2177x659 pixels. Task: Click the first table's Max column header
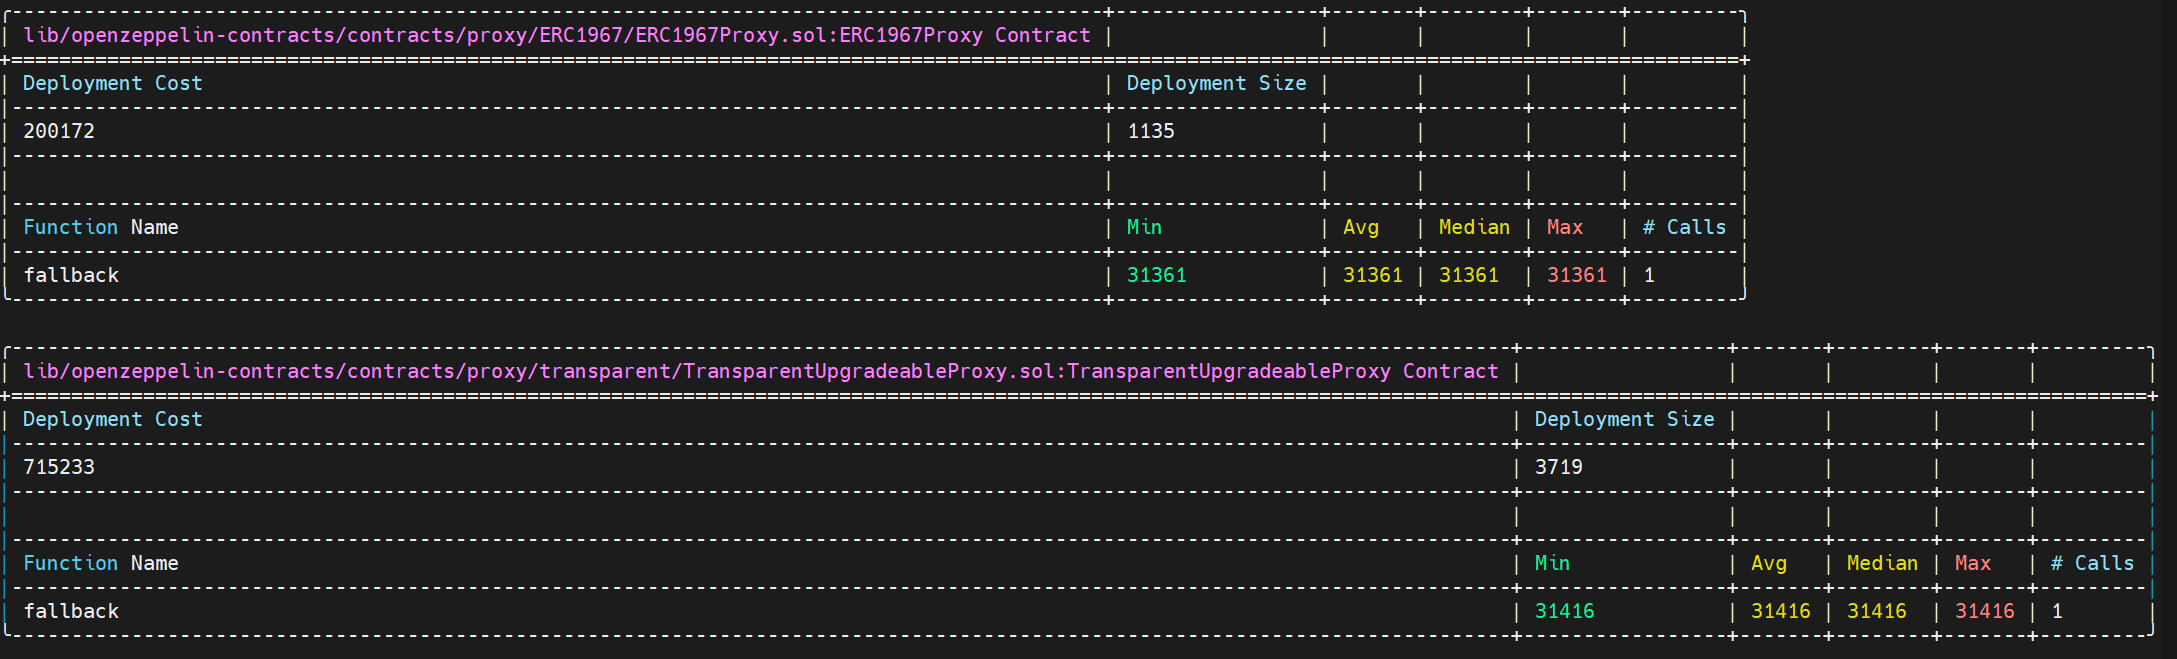pos(1565,227)
